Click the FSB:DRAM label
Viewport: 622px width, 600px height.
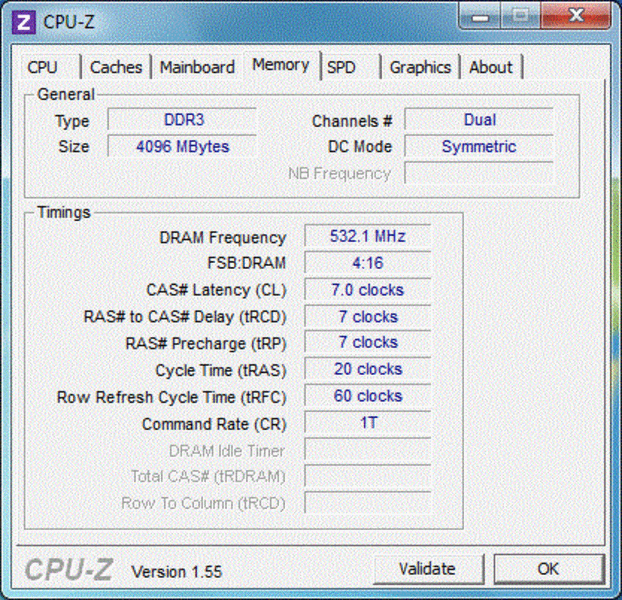[246, 263]
